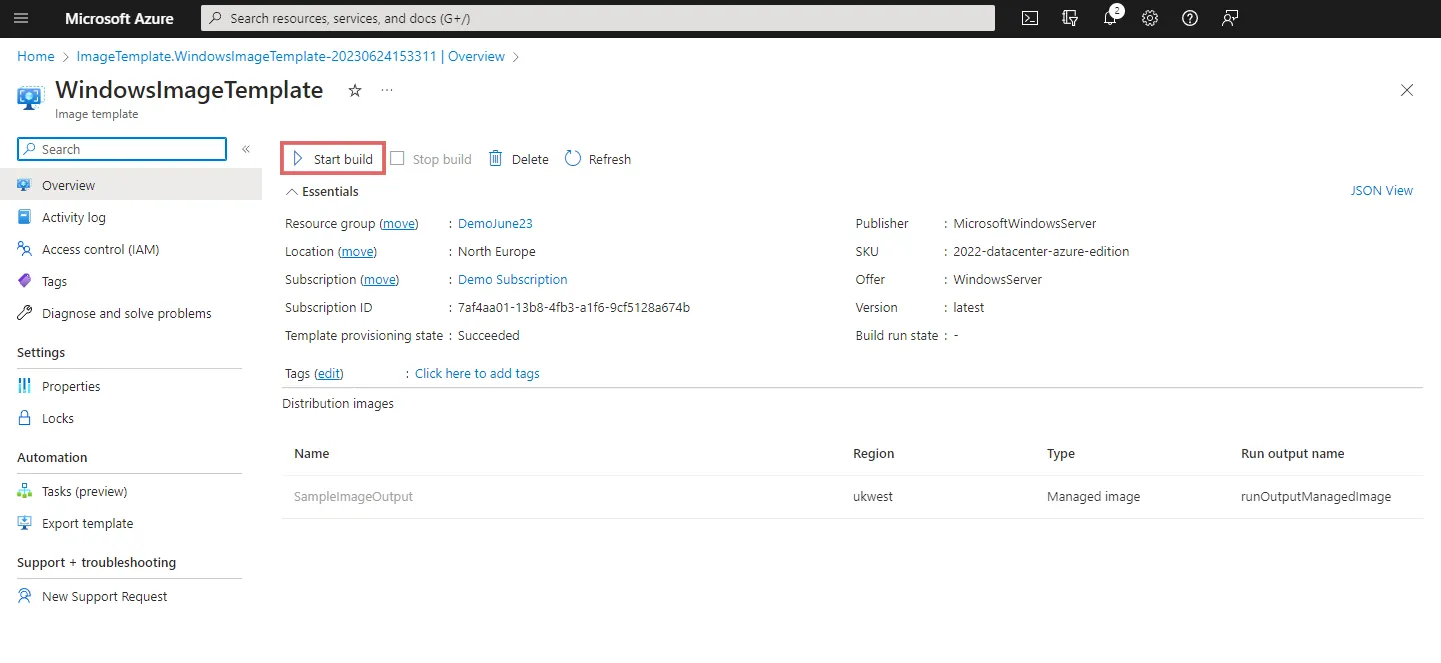The image size is (1441, 663).
Task: Click edit link beside Tags
Action: coord(329,374)
